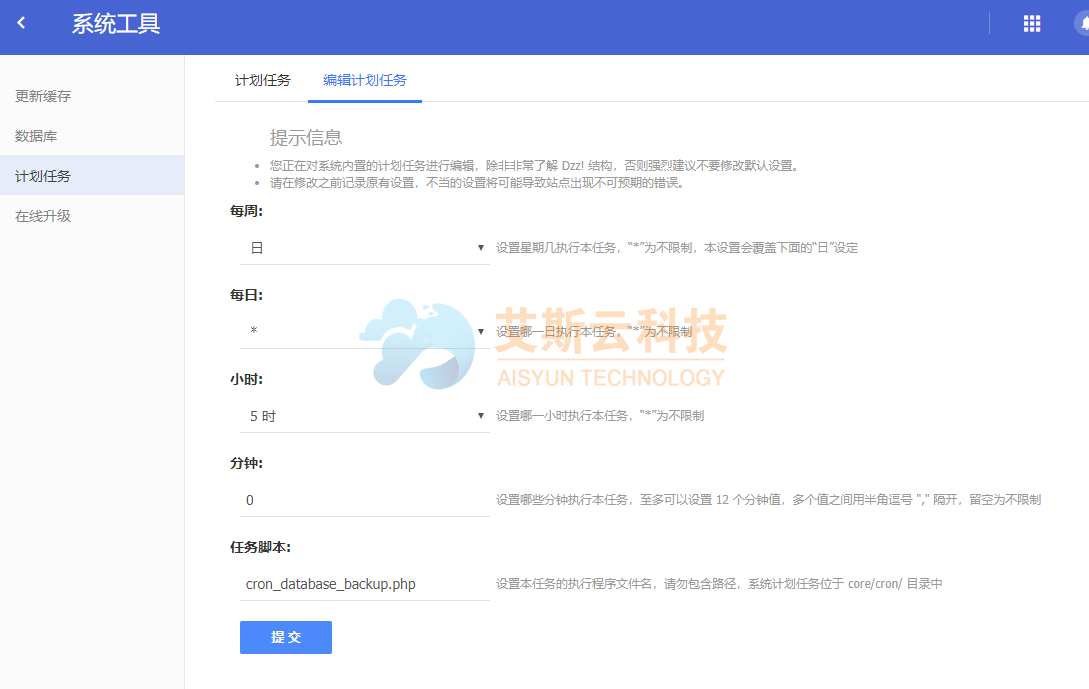
Task: Switch to the 计划任务 tab
Action: tap(262, 80)
